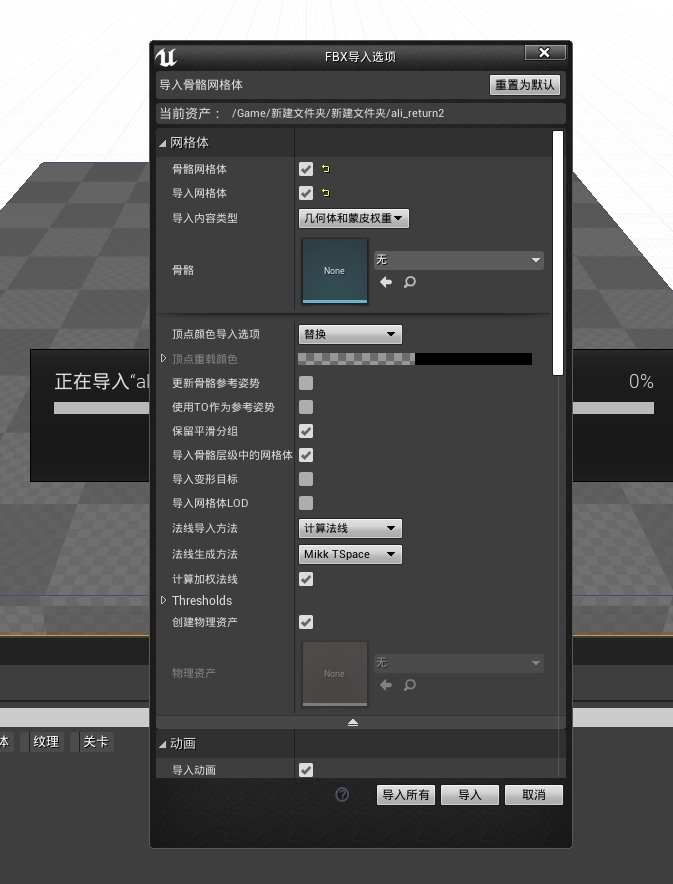Toggle the 计算加权法线 checkbox
Viewport: 673px width, 884px height.
(x=306, y=579)
